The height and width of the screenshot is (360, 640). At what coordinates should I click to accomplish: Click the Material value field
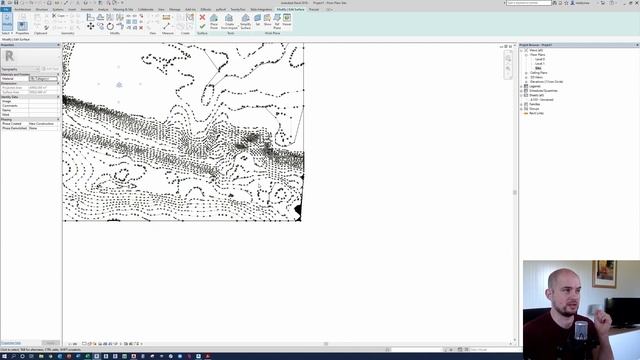(x=44, y=79)
